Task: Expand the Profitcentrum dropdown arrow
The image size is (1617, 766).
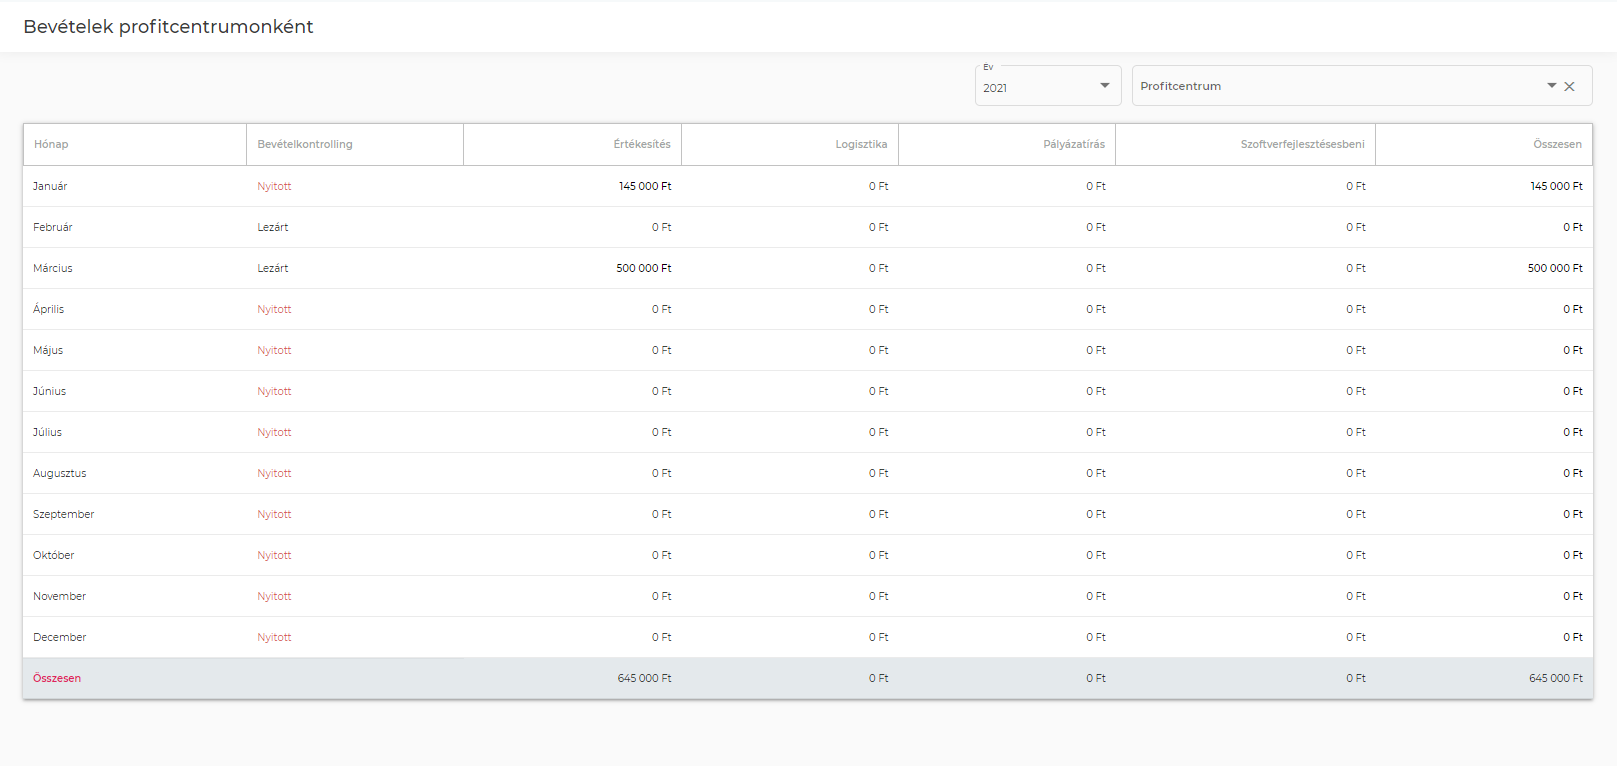Action: point(1552,86)
